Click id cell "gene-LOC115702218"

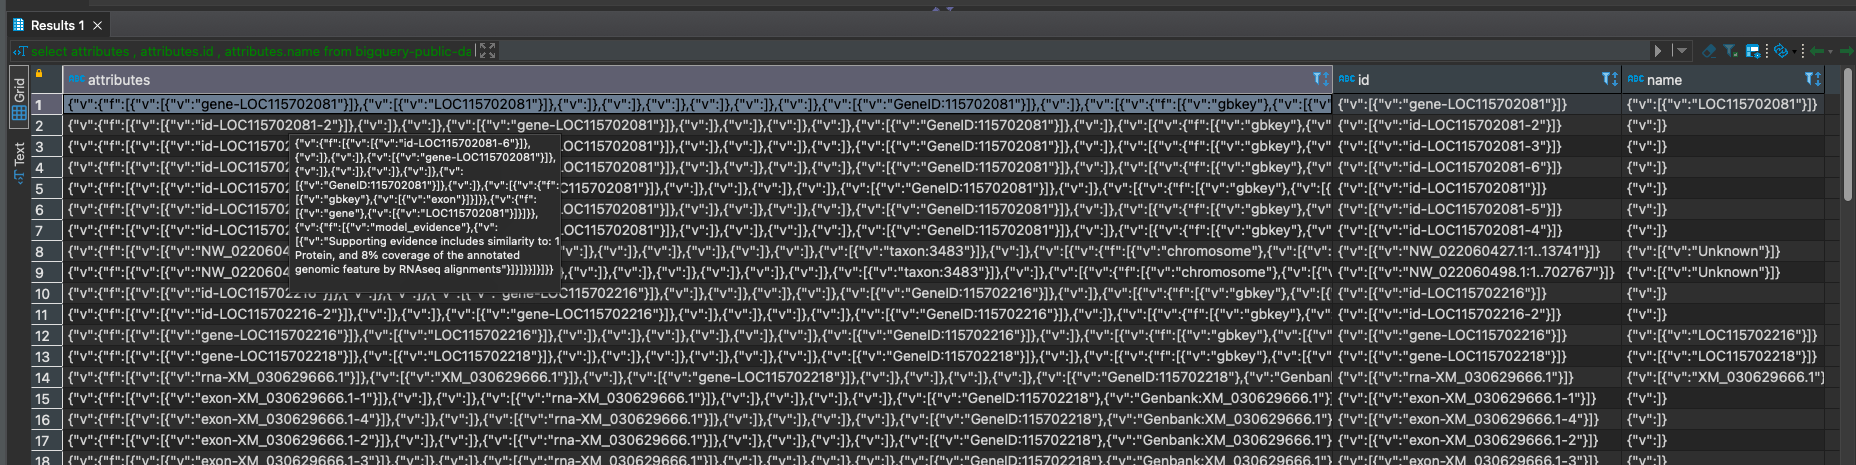(1477, 356)
